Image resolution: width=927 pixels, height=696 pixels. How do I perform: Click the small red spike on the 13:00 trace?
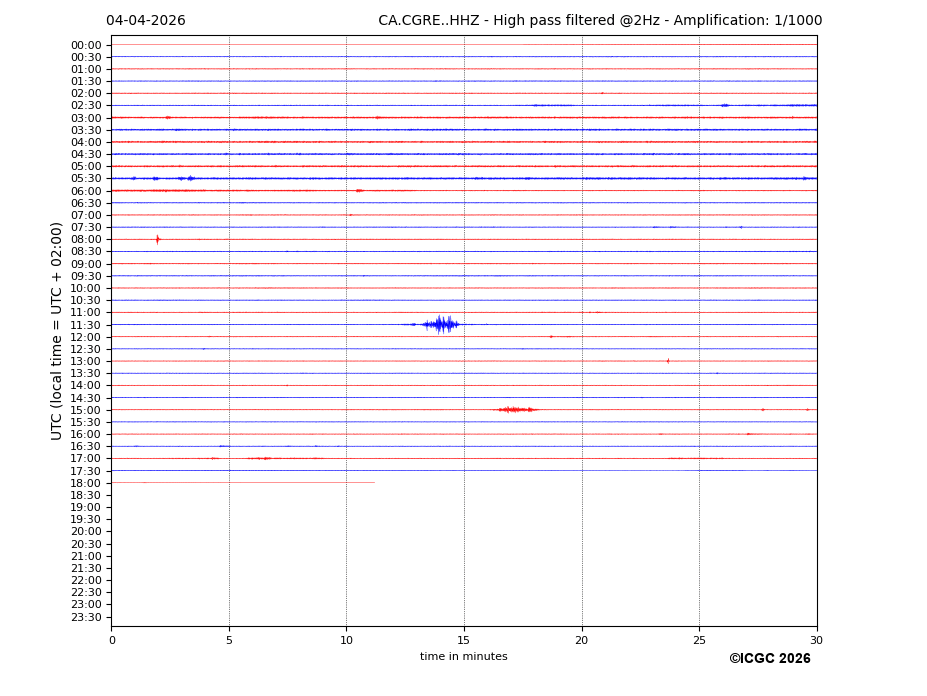(x=668, y=361)
